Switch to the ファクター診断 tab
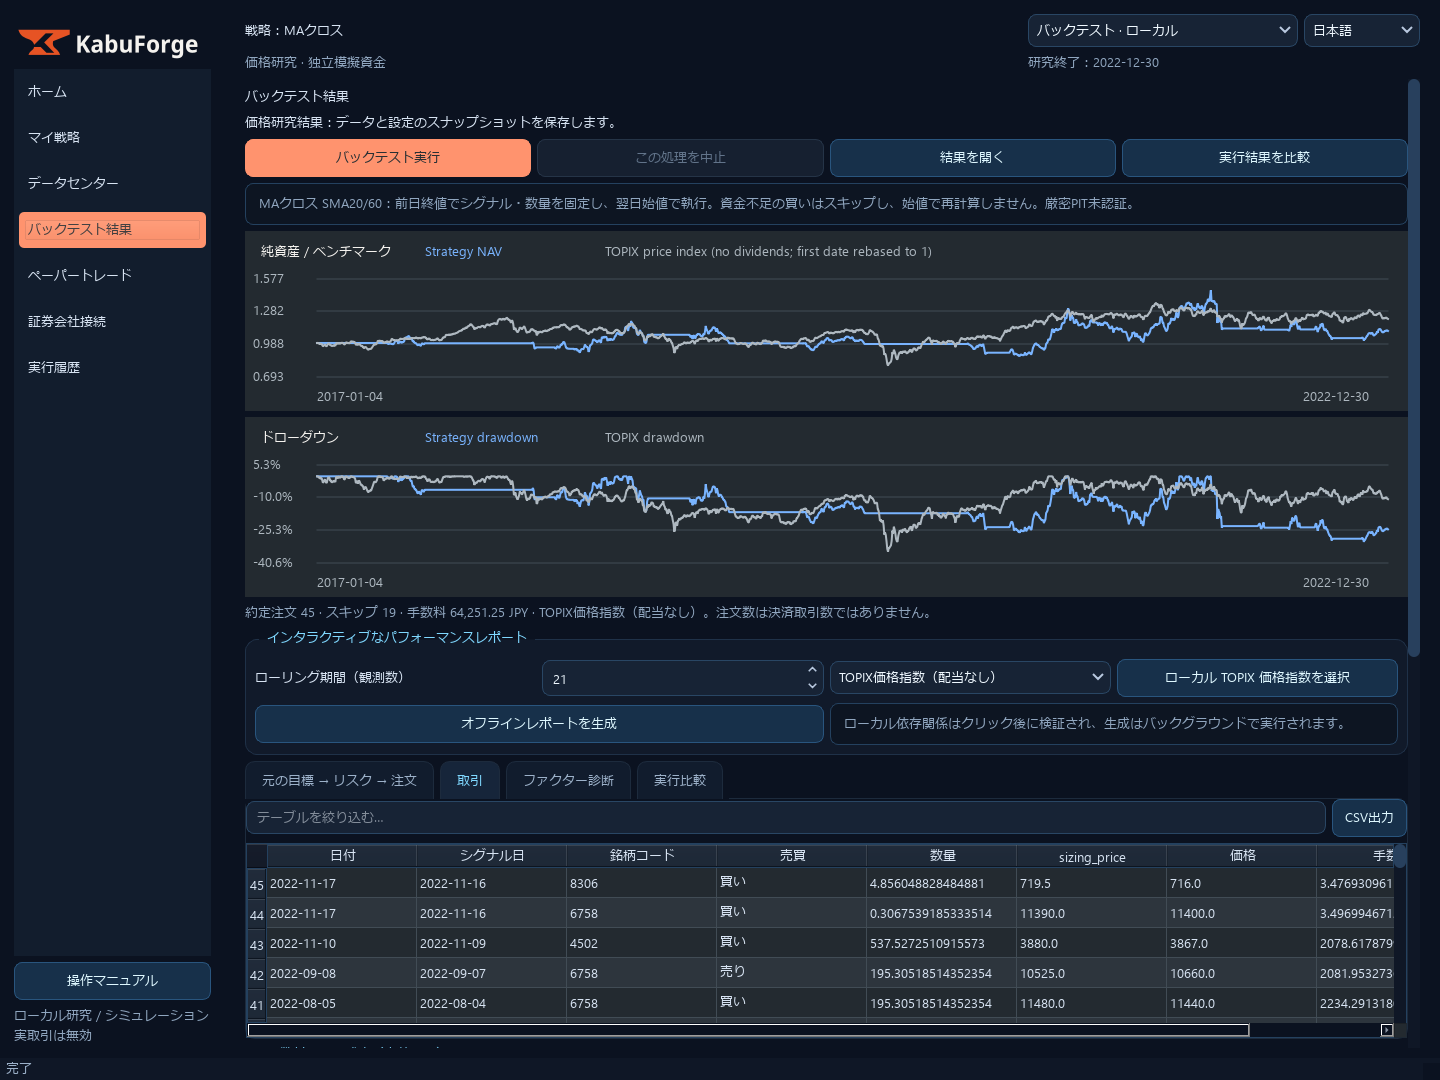 pyautogui.click(x=568, y=780)
